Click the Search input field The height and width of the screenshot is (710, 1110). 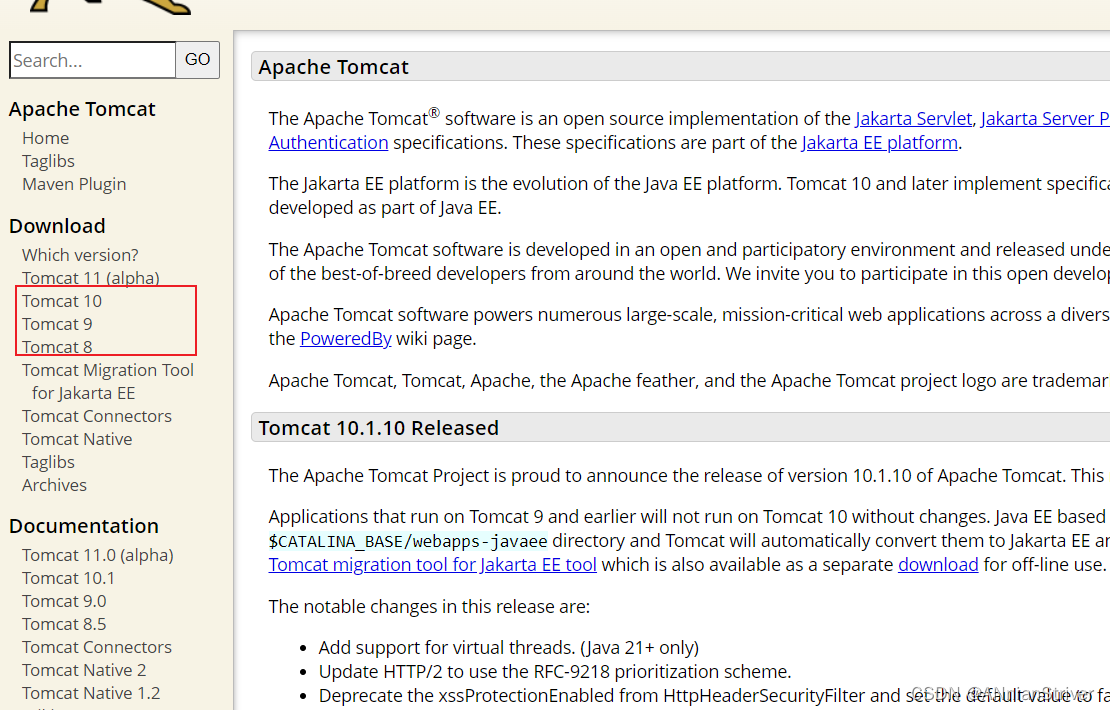pos(92,60)
